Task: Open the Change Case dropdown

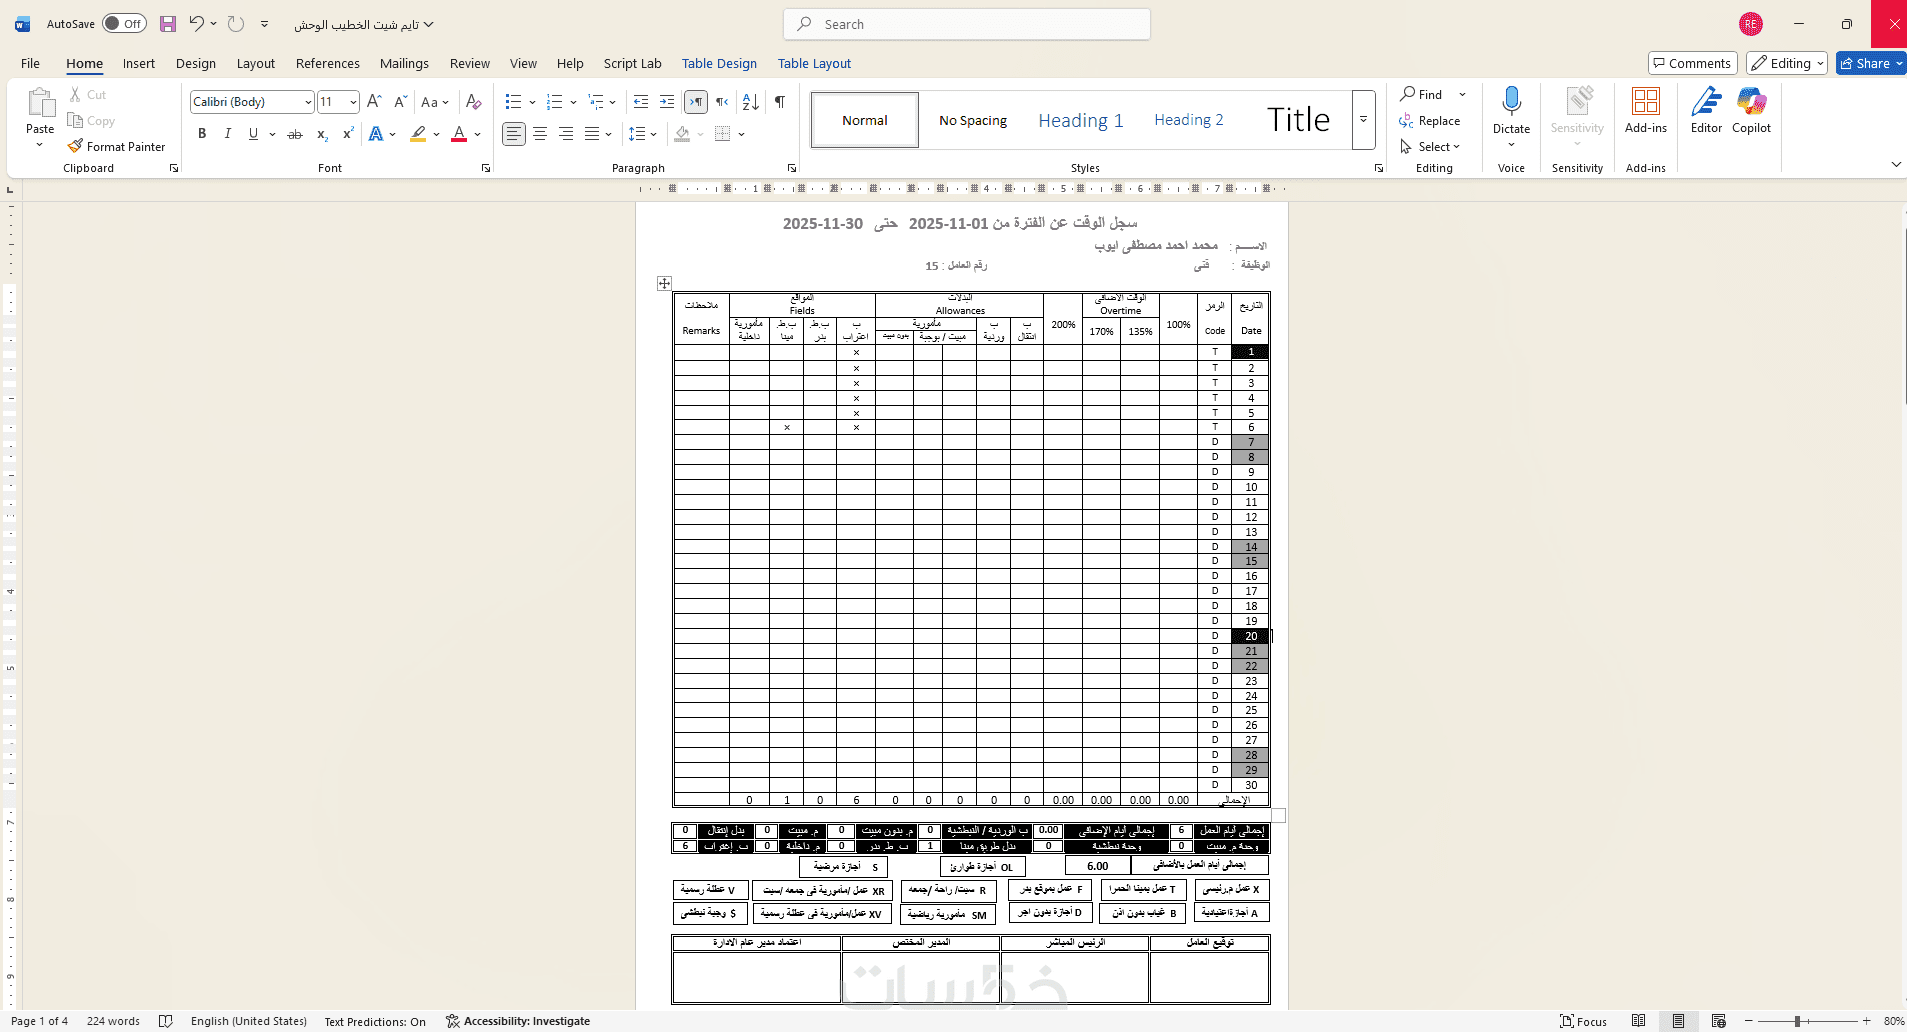Action: pyautogui.click(x=435, y=102)
